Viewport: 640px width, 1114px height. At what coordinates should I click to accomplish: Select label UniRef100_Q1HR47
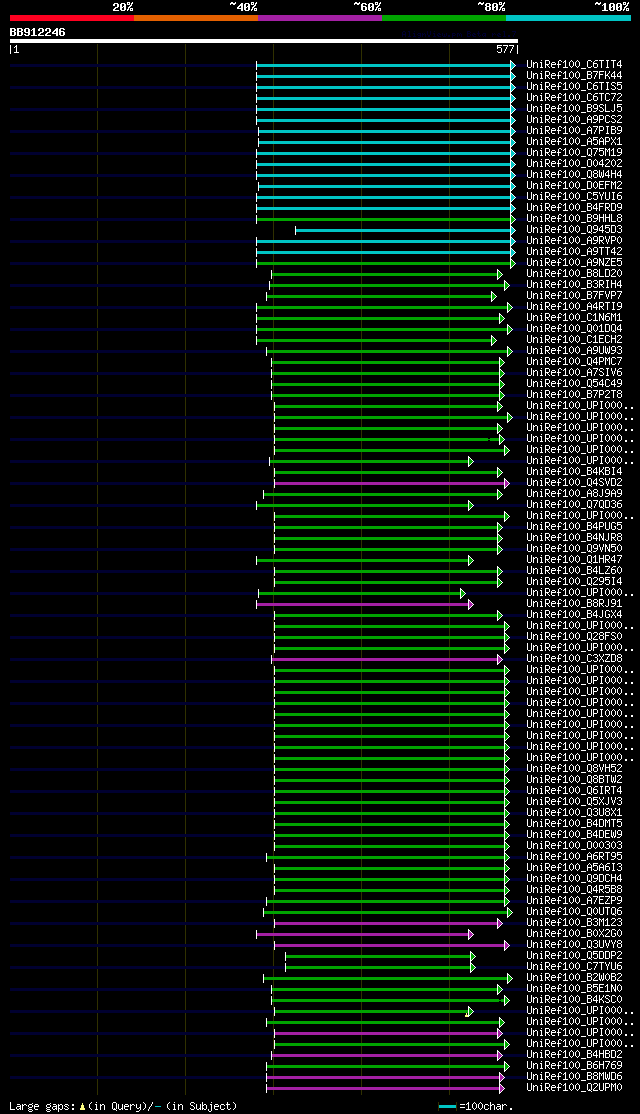click(574, 560)
